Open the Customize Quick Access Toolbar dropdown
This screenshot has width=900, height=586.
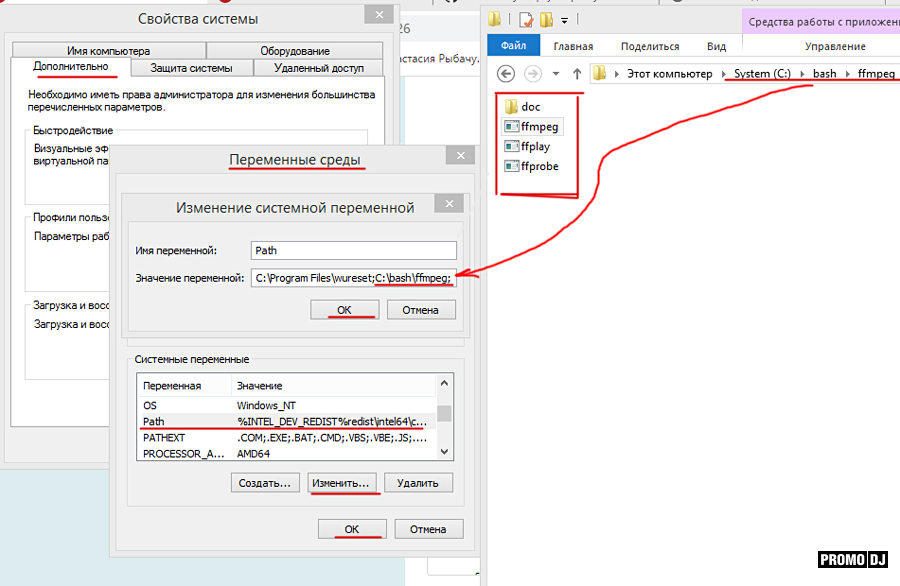[564, 20]
